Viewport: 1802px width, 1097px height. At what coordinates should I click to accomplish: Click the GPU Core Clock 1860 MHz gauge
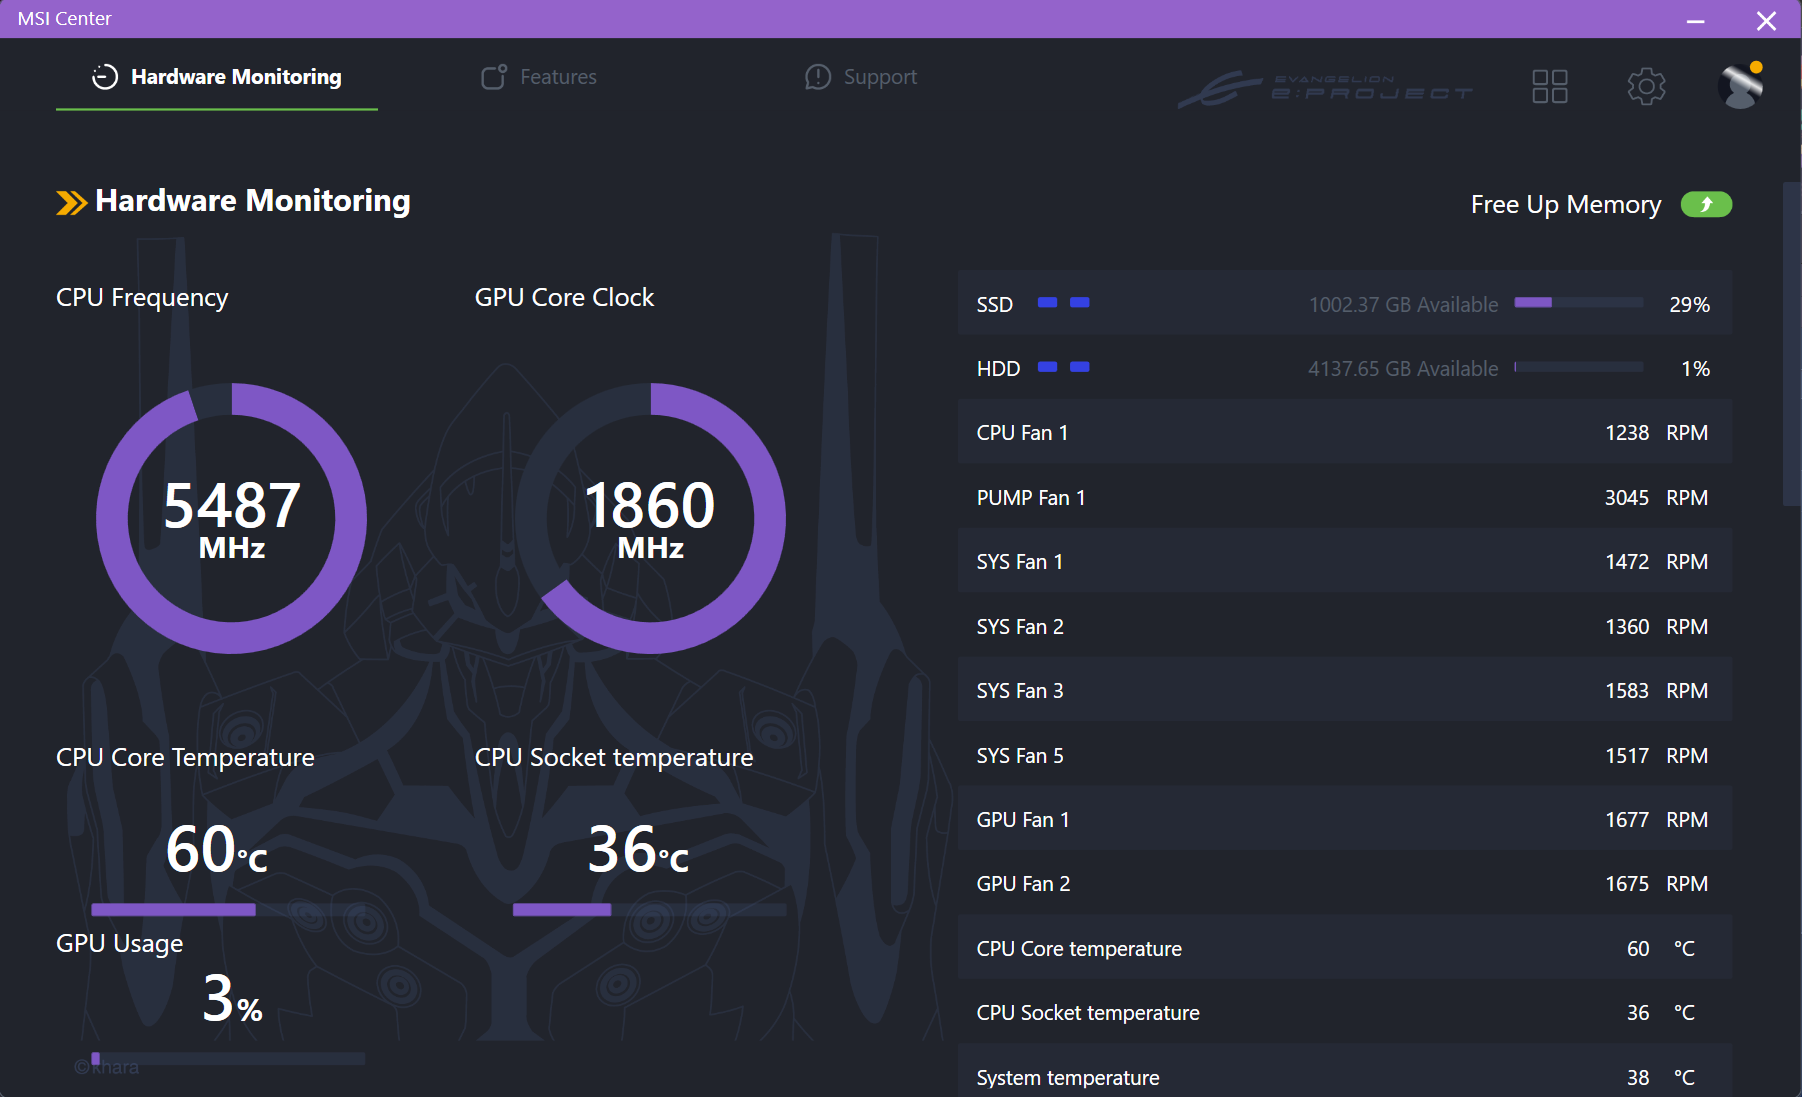[x=651, y=518]
